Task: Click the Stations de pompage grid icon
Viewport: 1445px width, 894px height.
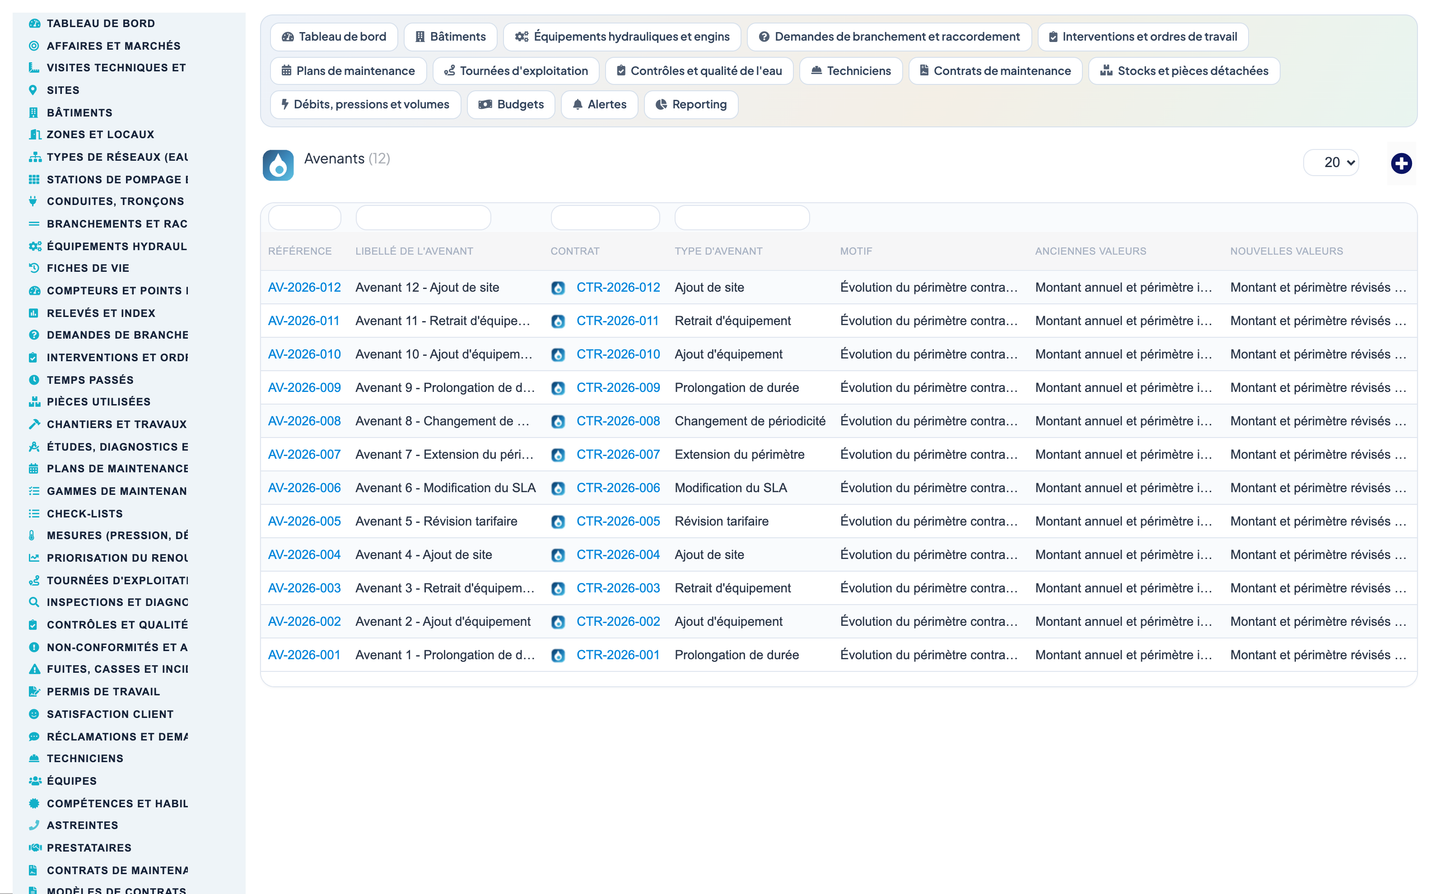Action: (34, 180)
